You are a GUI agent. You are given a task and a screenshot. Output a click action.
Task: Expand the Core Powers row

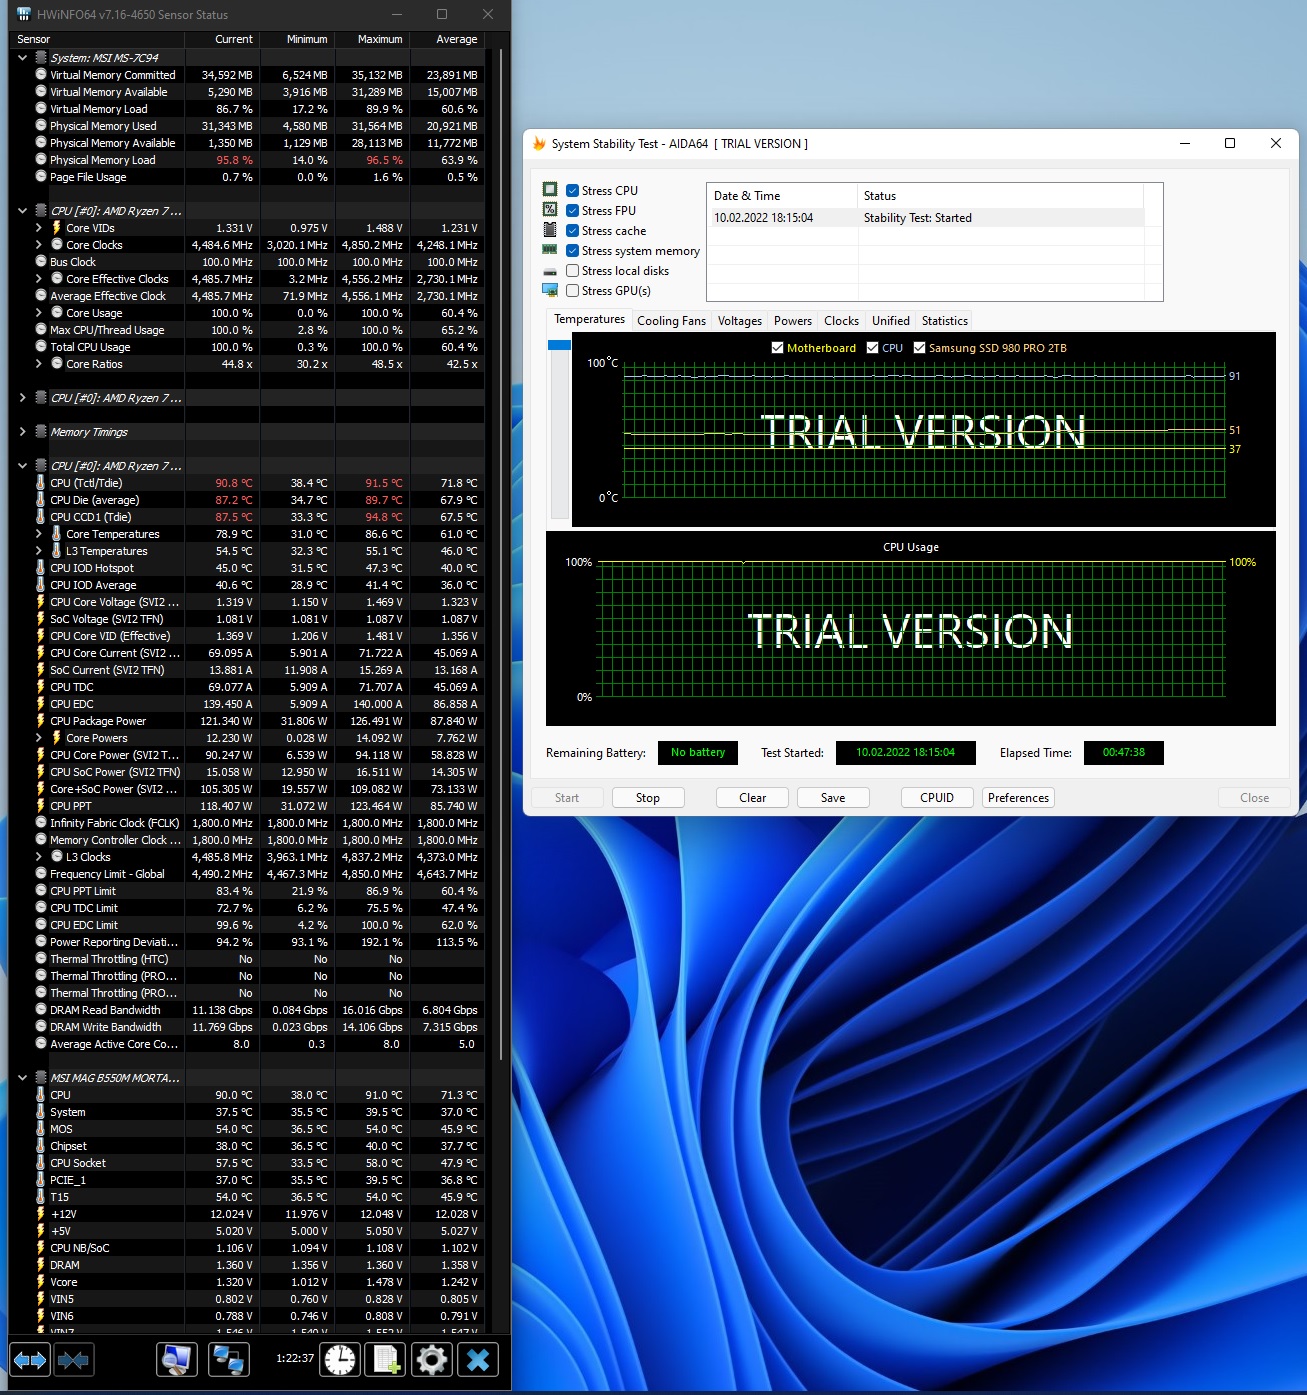click(39, 738)
